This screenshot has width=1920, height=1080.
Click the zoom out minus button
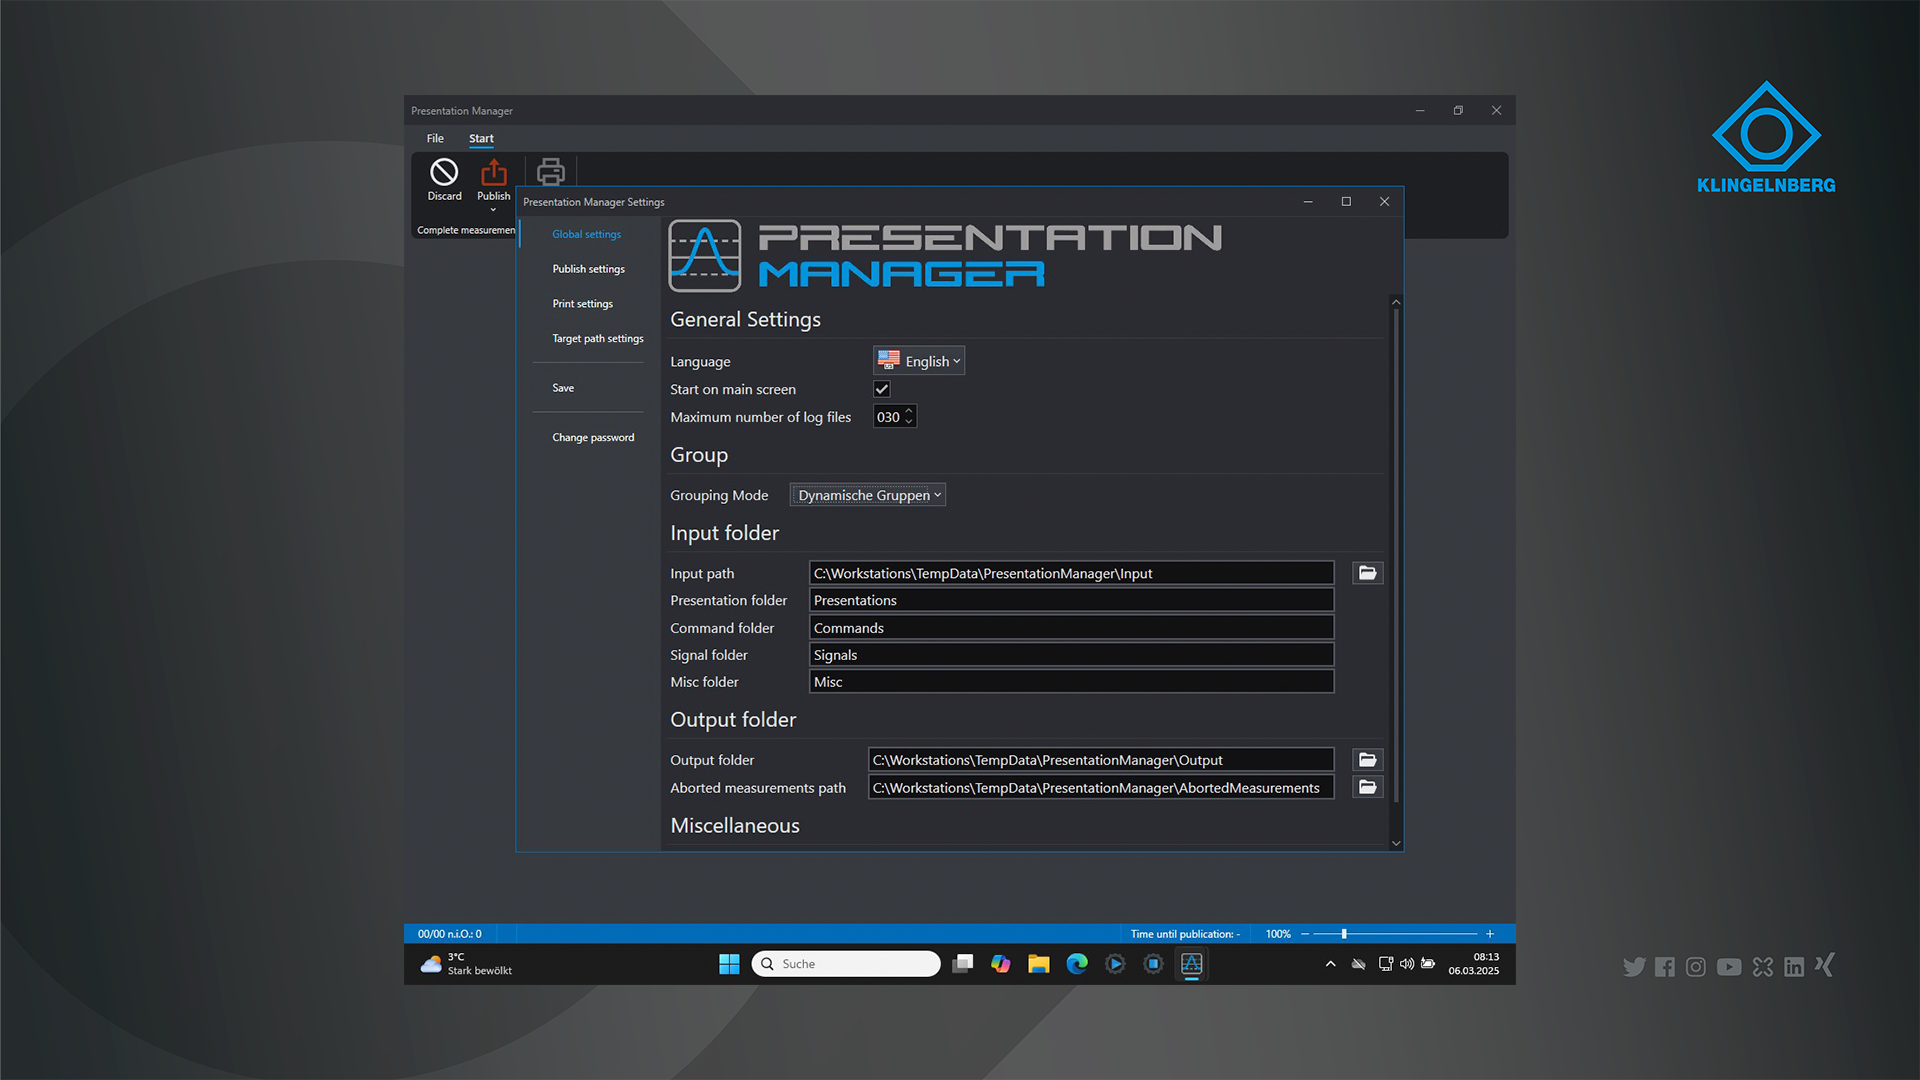(1305, 934)
